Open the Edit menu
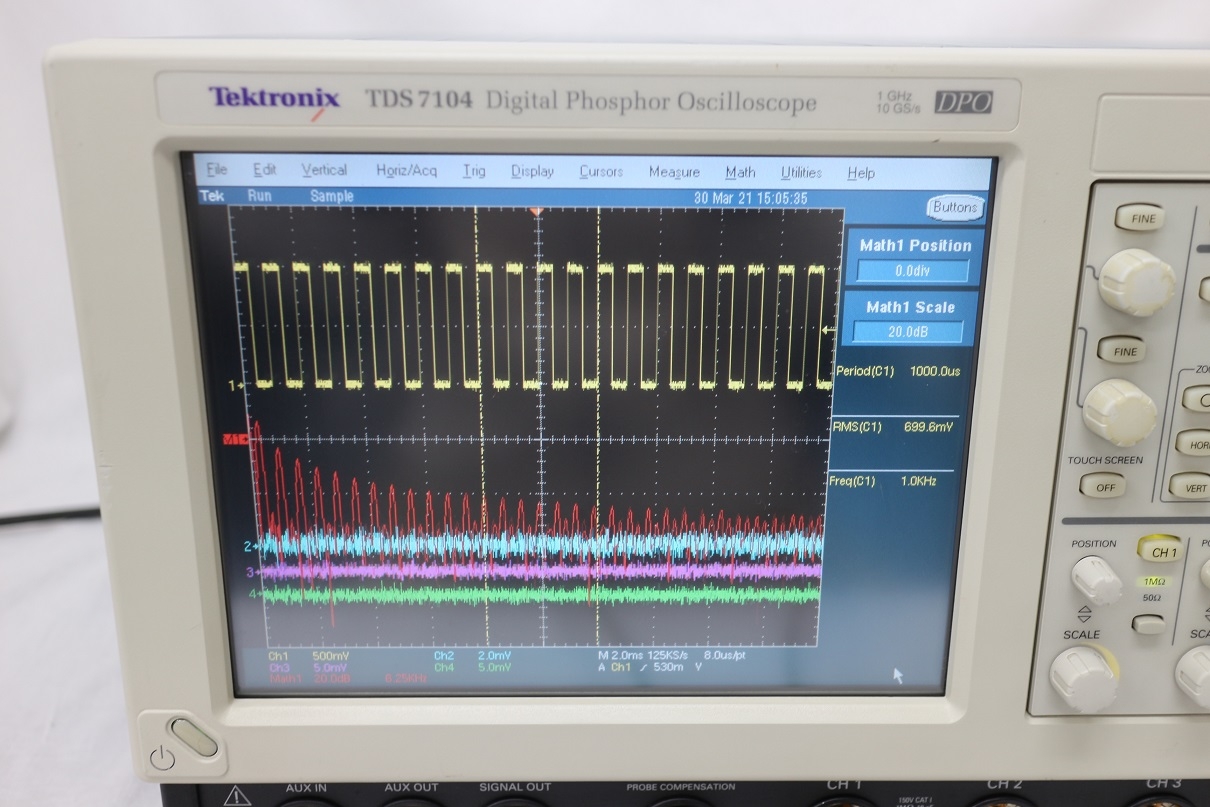1210x807 pixels. click(x=264, y=170)
